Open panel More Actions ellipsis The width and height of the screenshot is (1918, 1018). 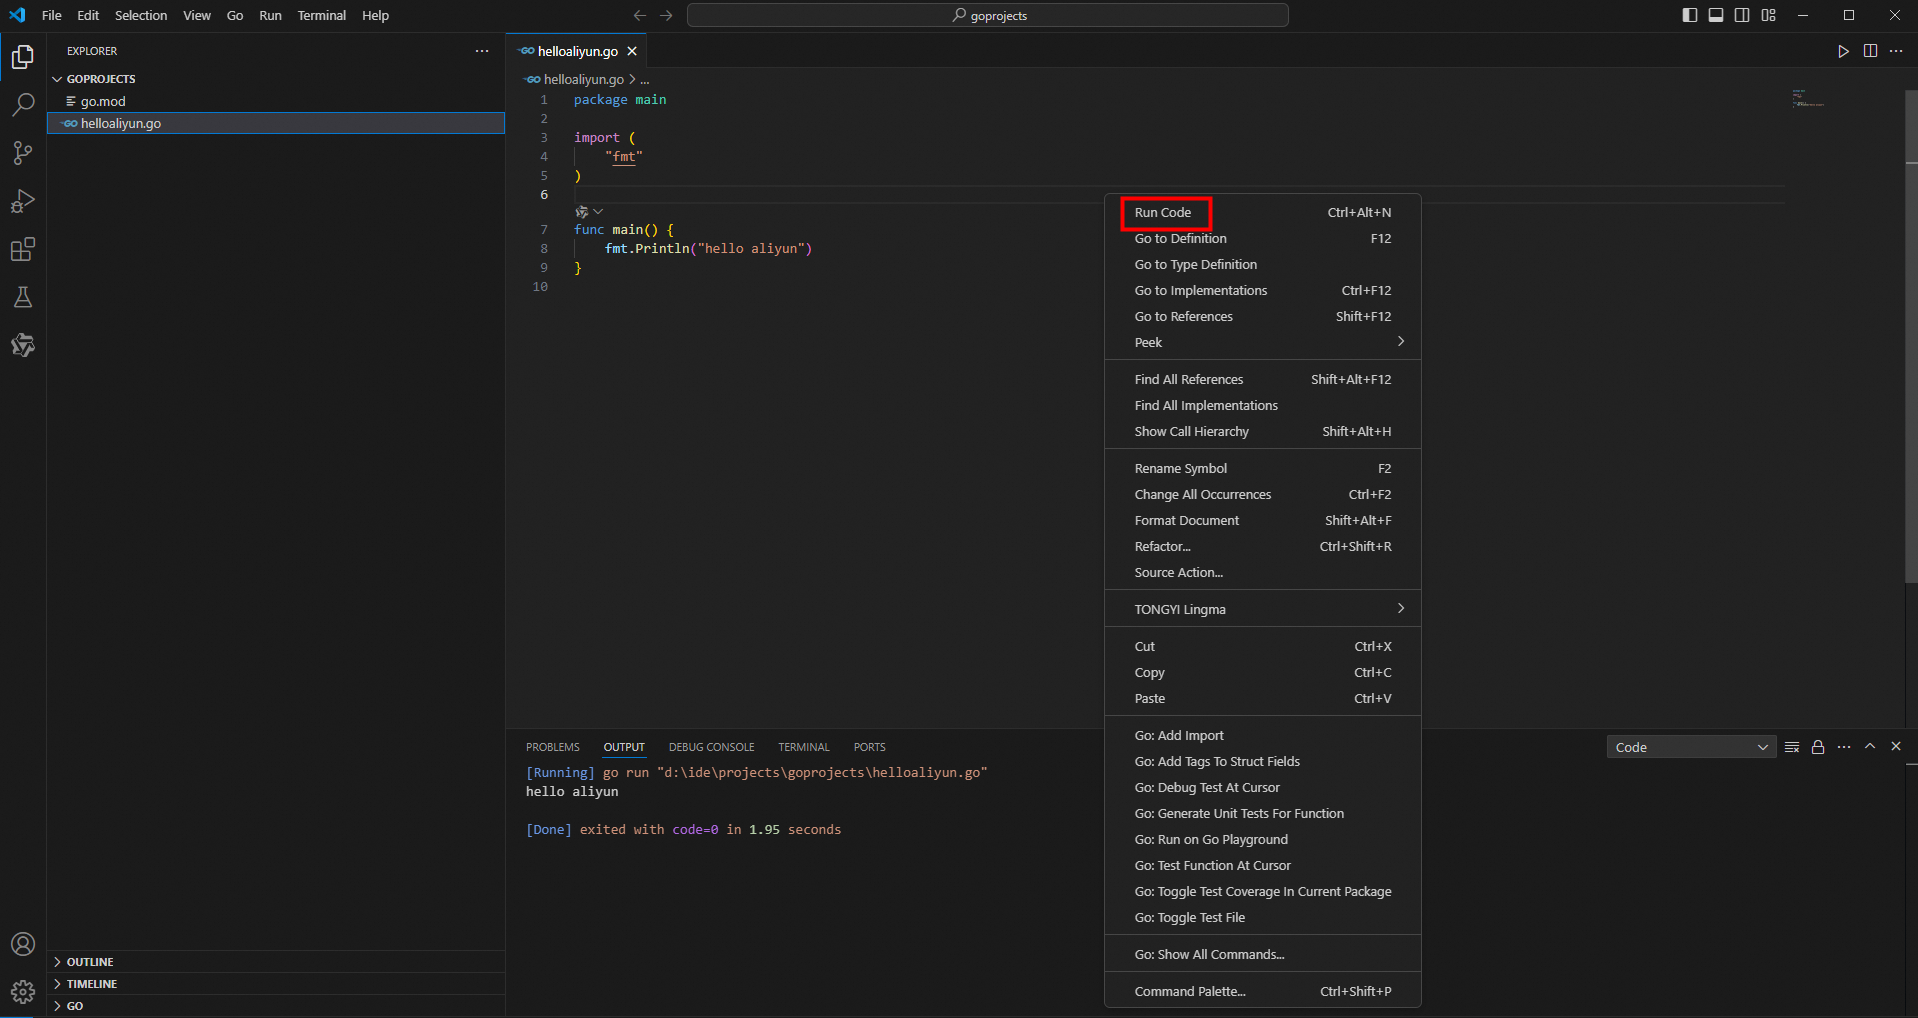pyautogui.click(x=1844, y=747)
